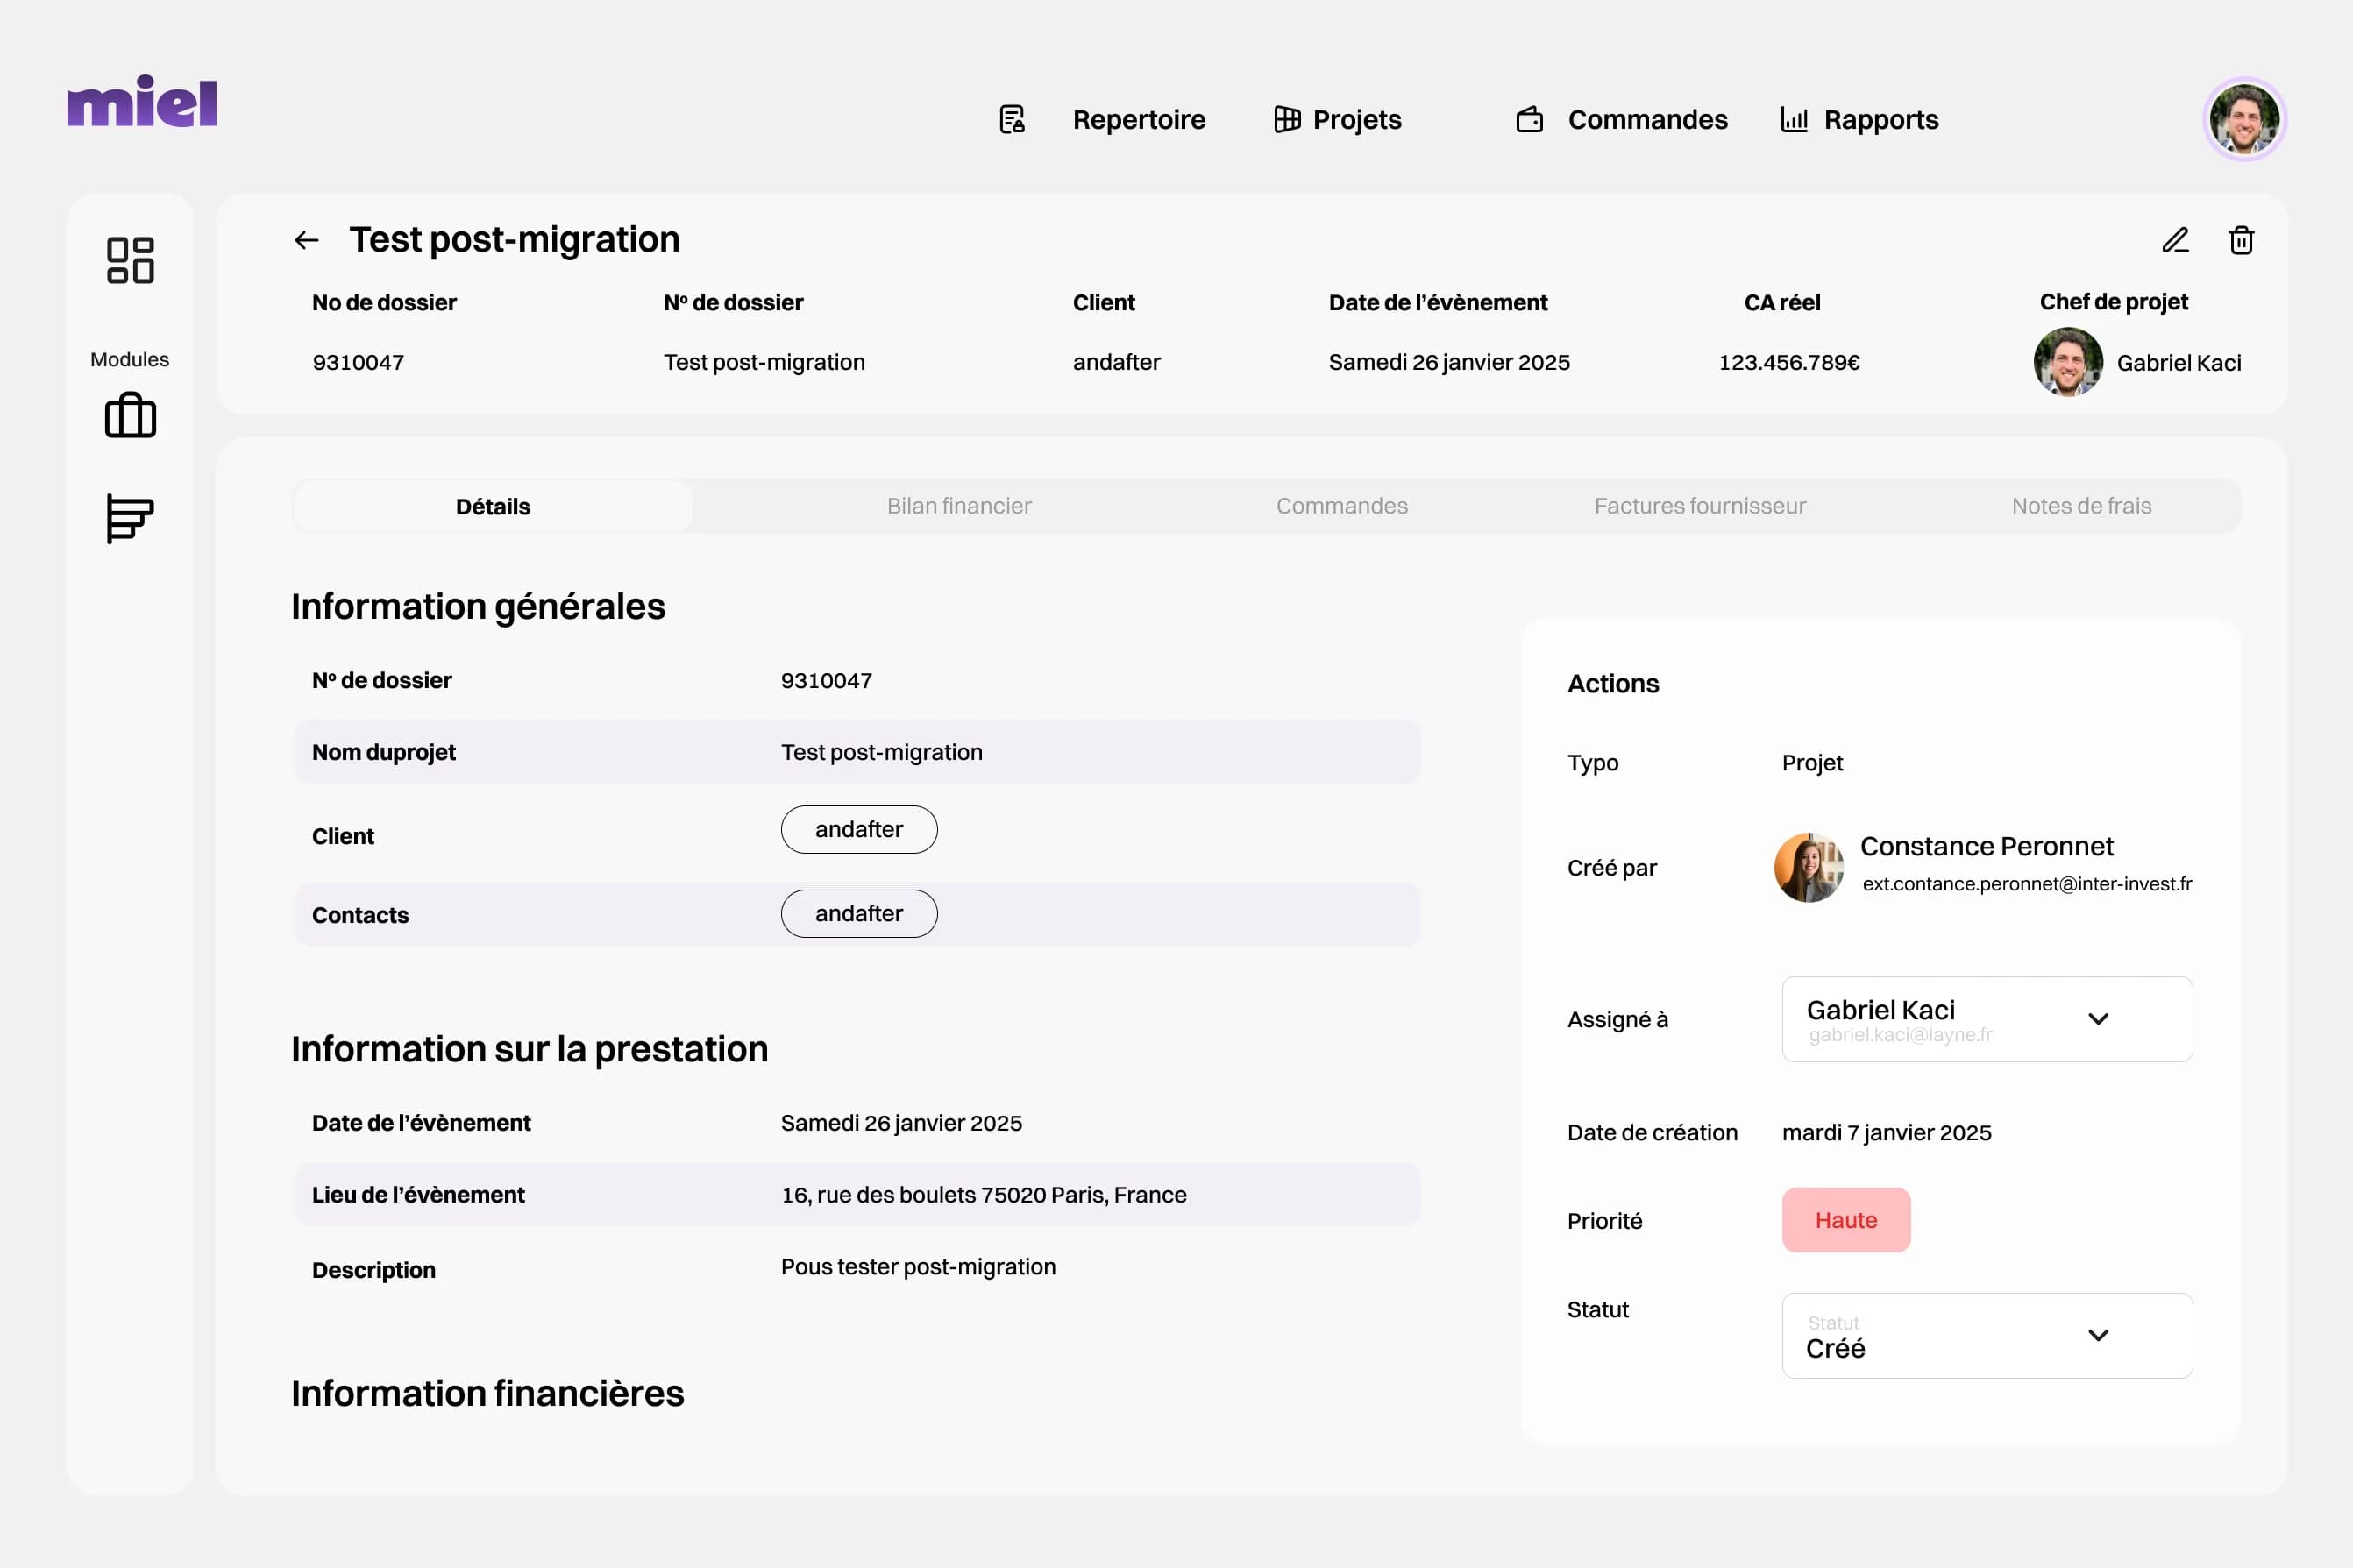Click the trash delete icon
Image resolution: width=2353 pixels, height=1568 pixels.
(2241, 240)
